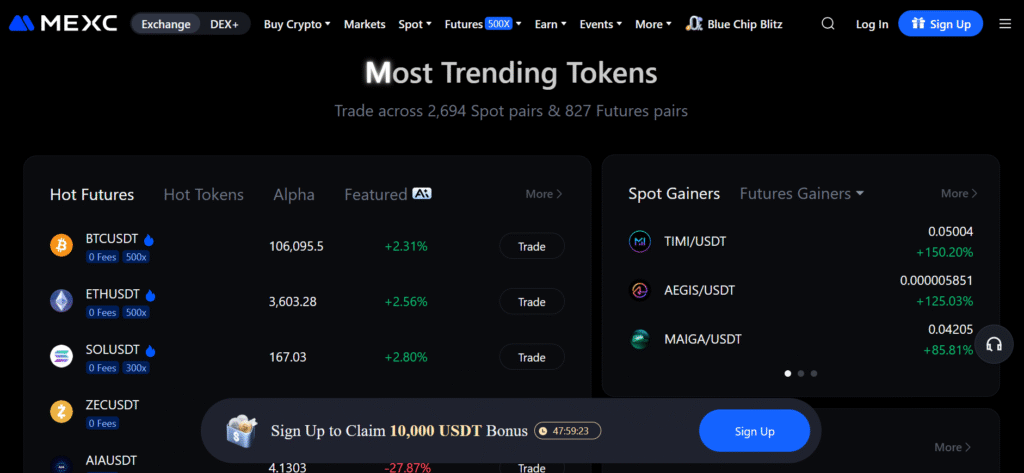Viewport: 1024px width, 473px height.
Task: Expand the Buy Crypto dropdown menu
Action: point(297,24)
